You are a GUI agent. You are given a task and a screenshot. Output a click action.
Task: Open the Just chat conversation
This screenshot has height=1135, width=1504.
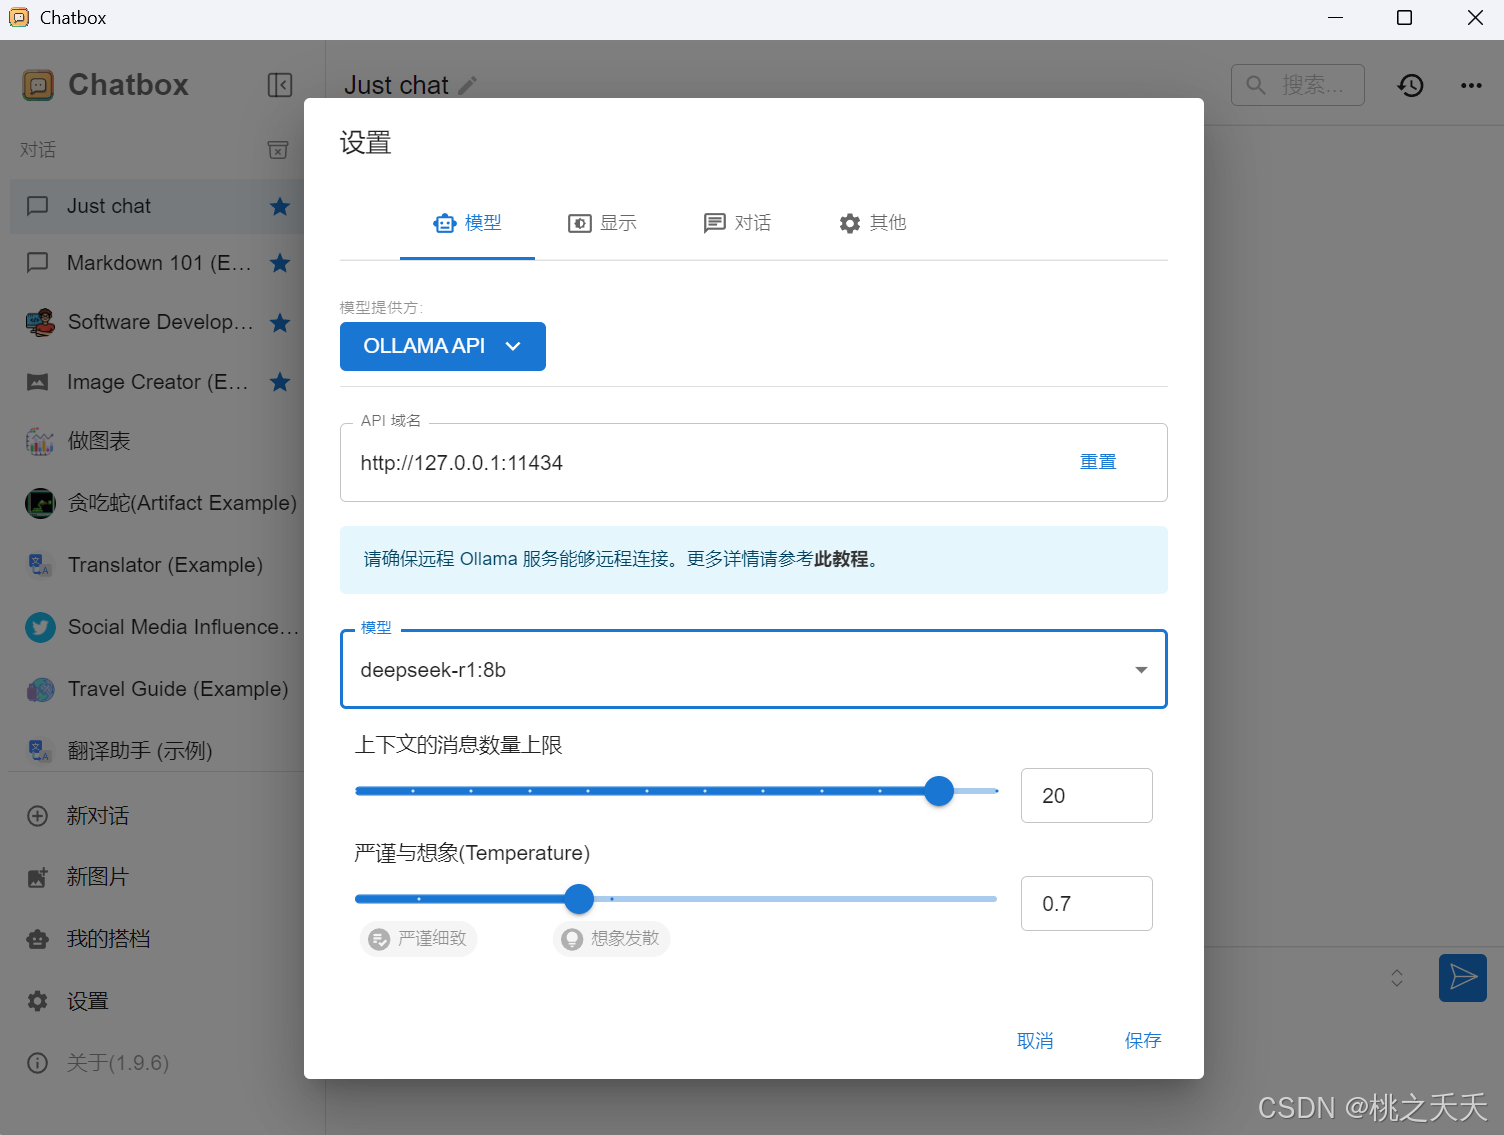pos(157,206)
